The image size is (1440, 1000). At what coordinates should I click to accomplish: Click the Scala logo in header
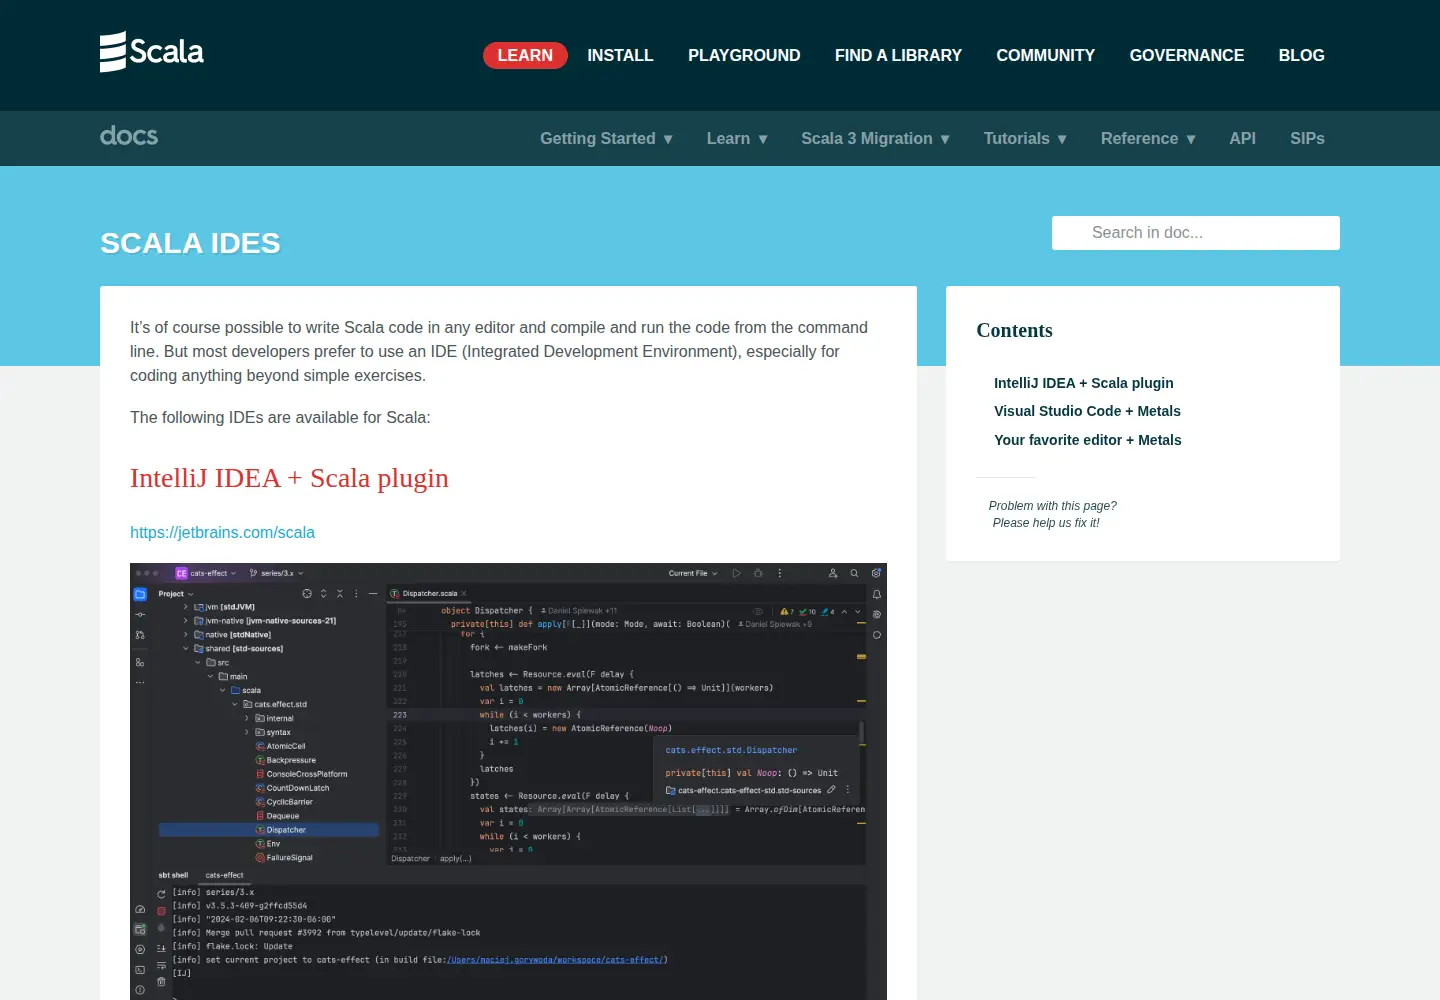(152, 52)
